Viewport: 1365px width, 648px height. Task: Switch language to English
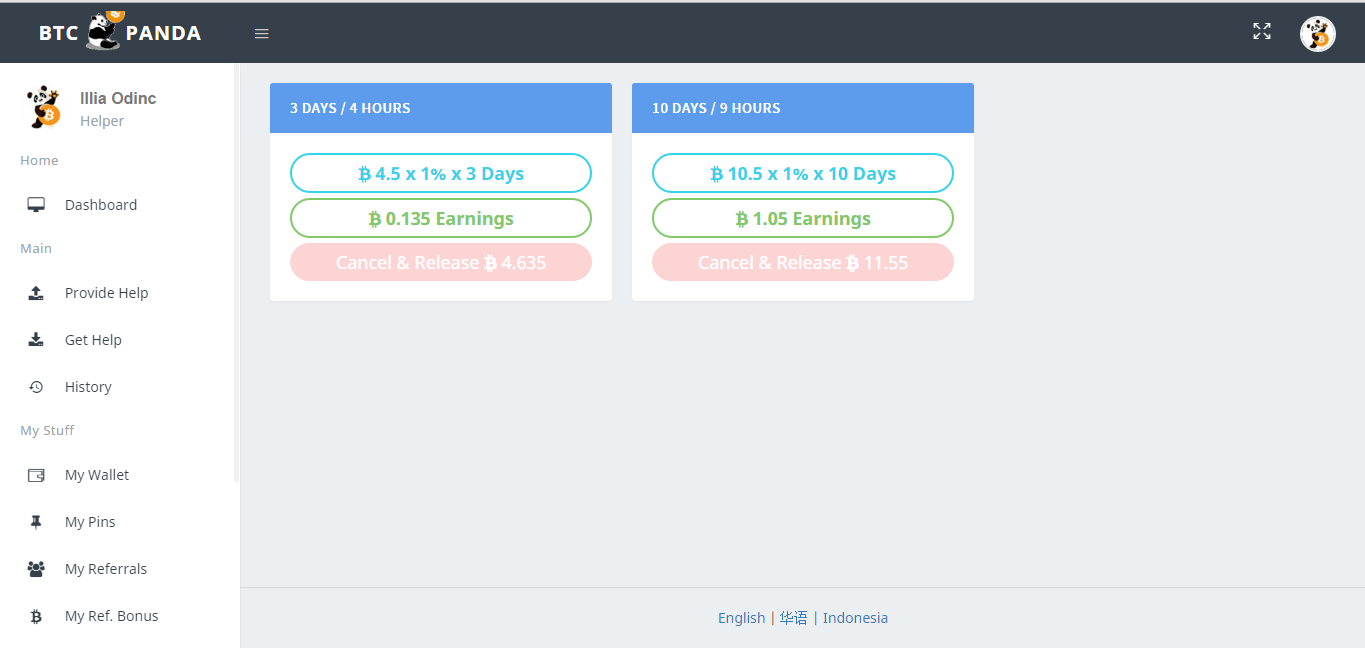click(x=741, y=618)
